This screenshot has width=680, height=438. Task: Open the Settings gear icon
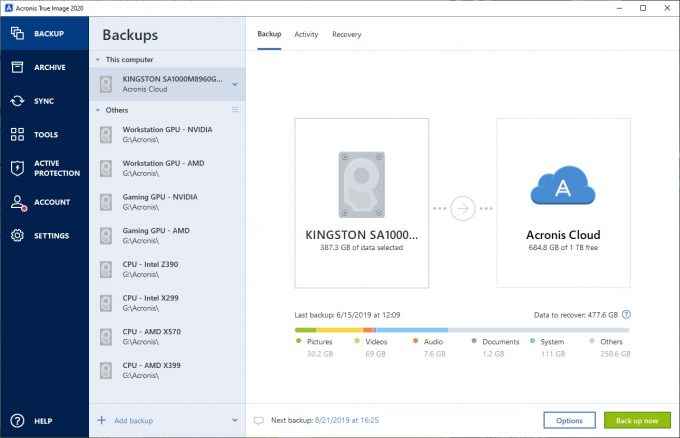pos(17,235)
